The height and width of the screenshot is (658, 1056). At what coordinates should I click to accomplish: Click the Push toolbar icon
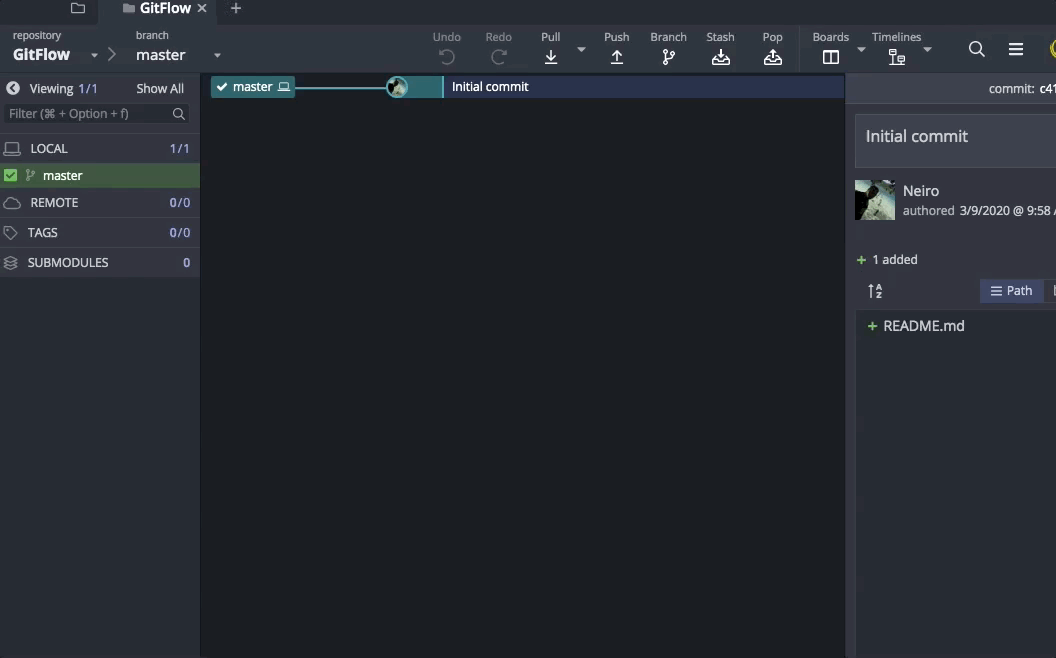click(x=616, y=57)
